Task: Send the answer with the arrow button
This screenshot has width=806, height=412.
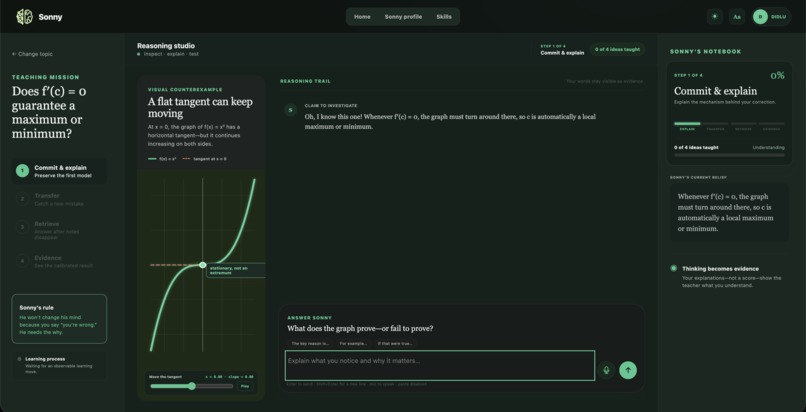Action: coord(628,370)
